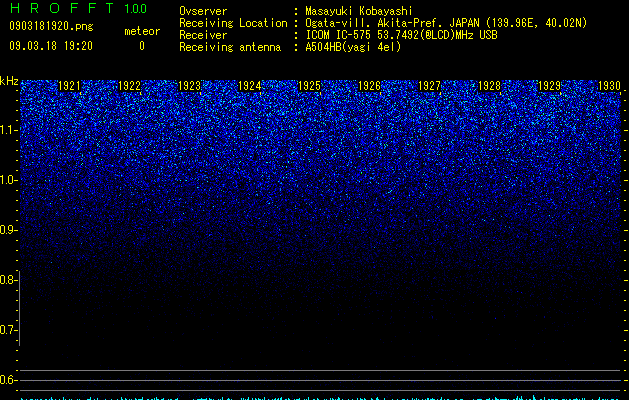Click the 1922 time marker

(130, 86)
